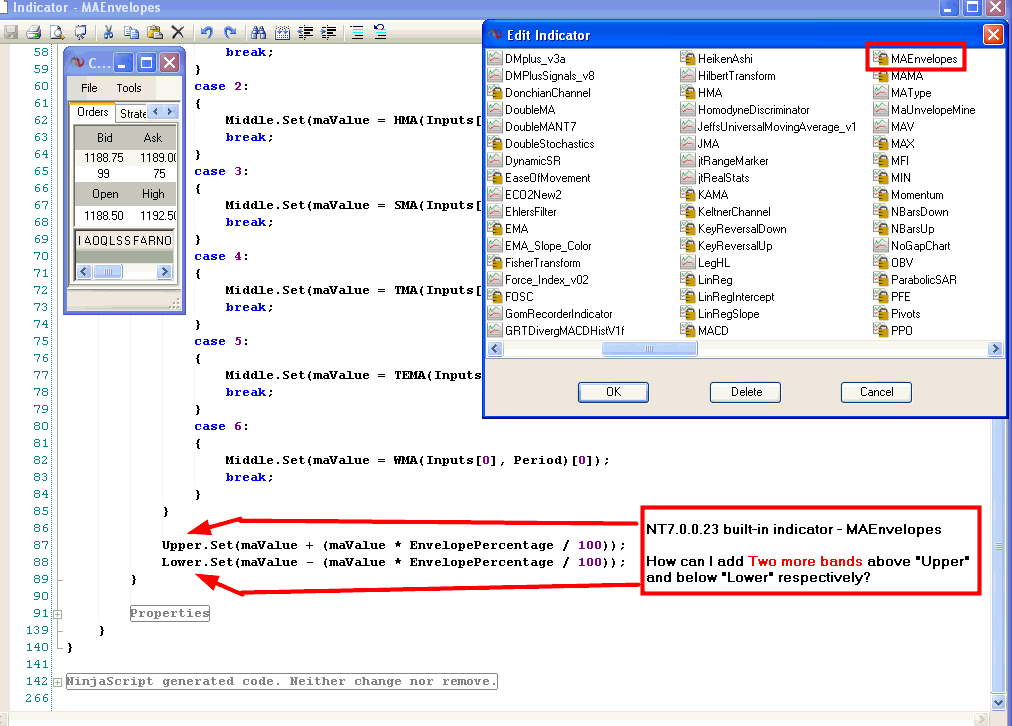This screenshot has height=726, width=1012.
Task: Select KAMA indicator entry
Action: point(713,195)
